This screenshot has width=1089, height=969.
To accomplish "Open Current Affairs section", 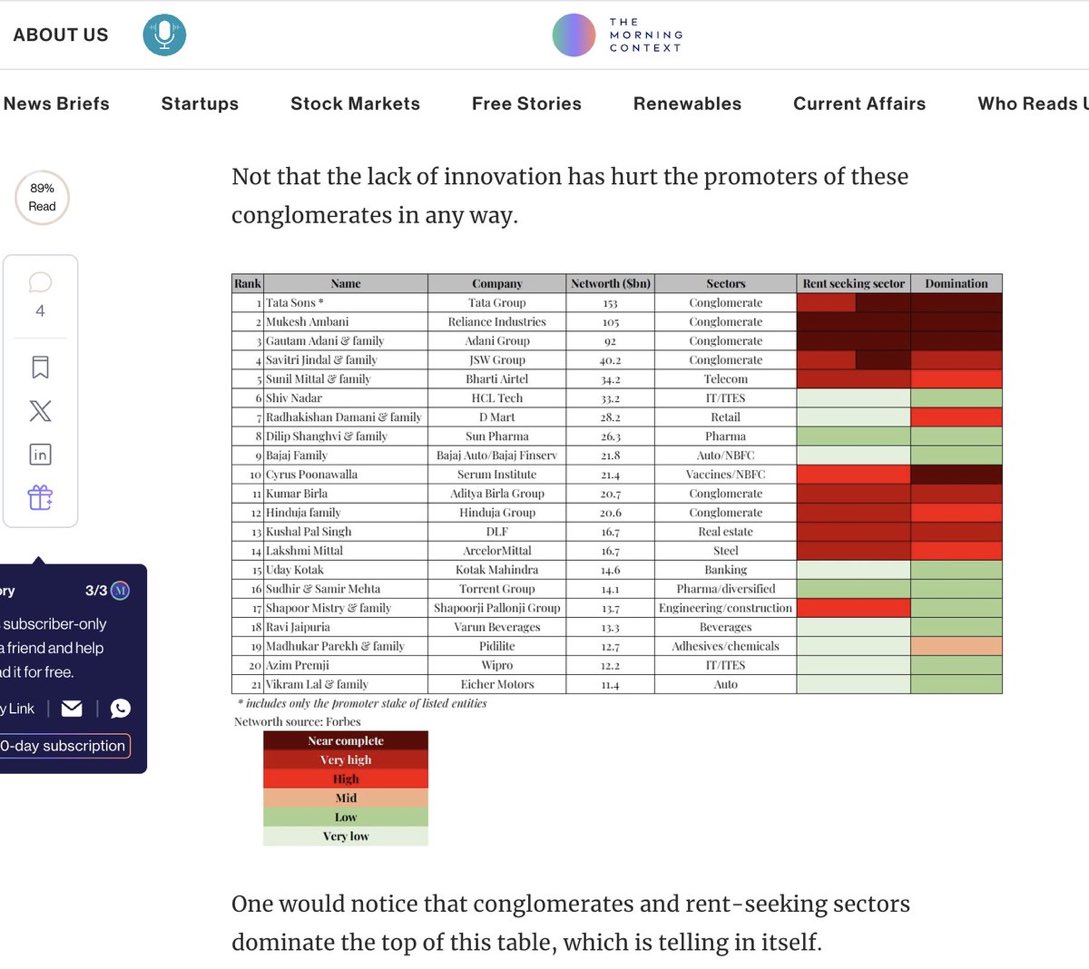I will (x=859, y=103).
